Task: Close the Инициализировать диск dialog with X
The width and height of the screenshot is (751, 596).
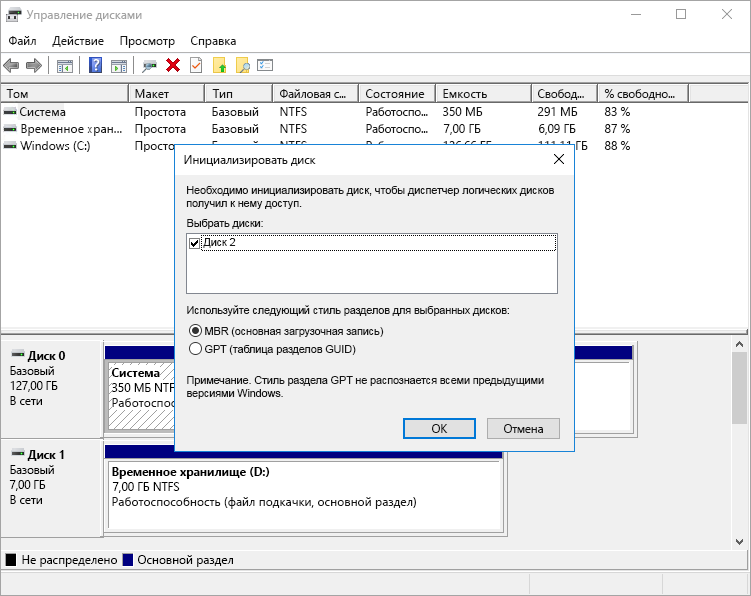Action: [x=558, y=160]
